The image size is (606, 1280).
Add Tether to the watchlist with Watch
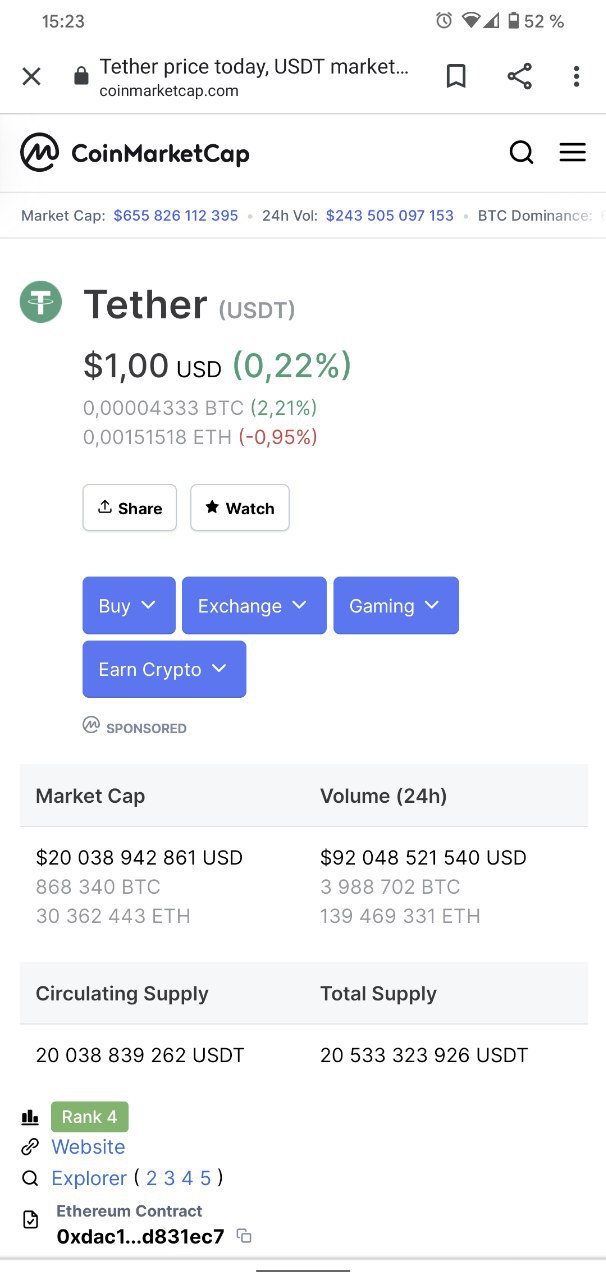(240, 508)
